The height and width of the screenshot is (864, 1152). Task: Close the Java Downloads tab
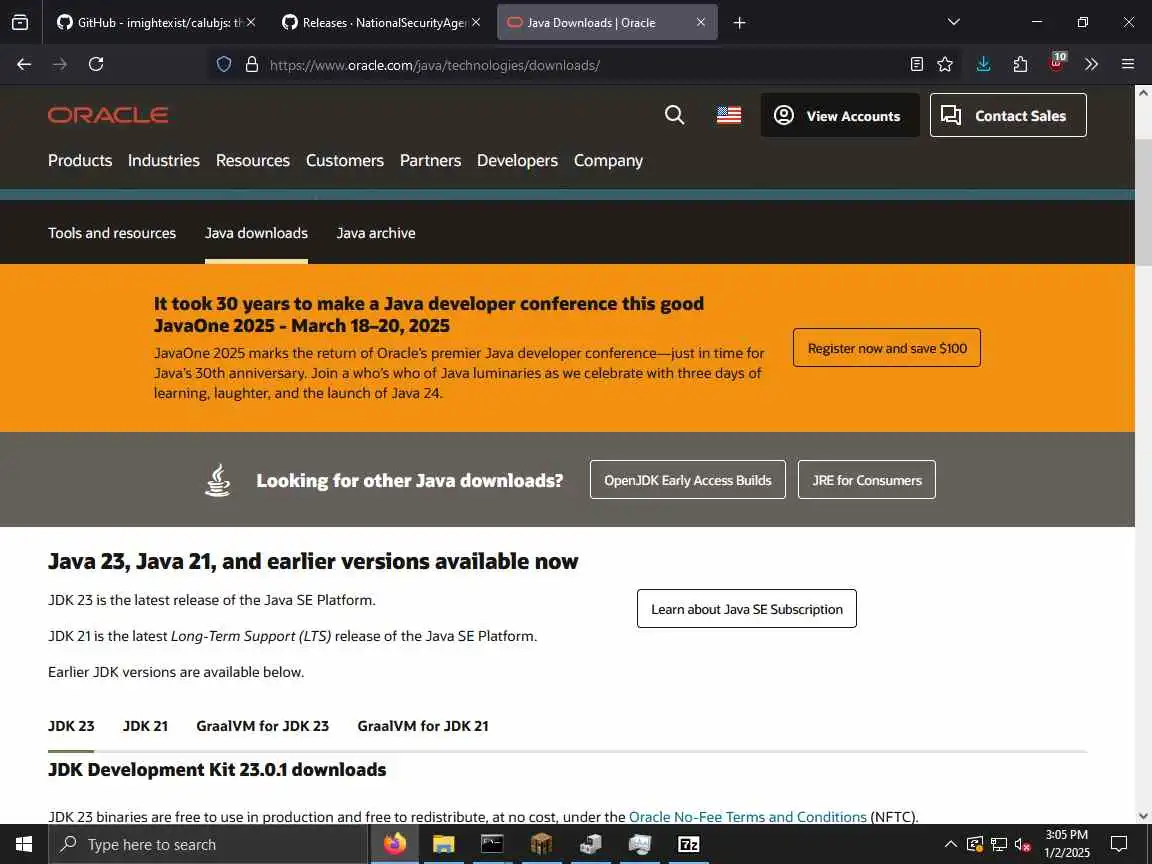tap(701, 23)
